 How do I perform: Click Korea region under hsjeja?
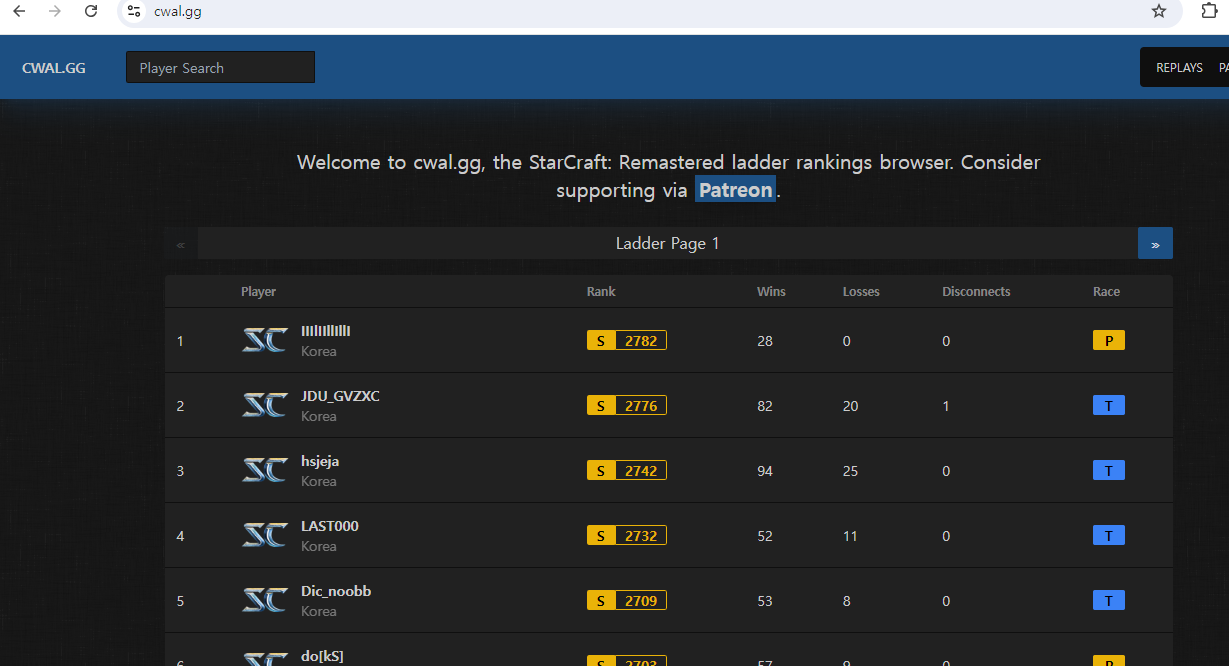pyautogui.click(x=319, y=481)
